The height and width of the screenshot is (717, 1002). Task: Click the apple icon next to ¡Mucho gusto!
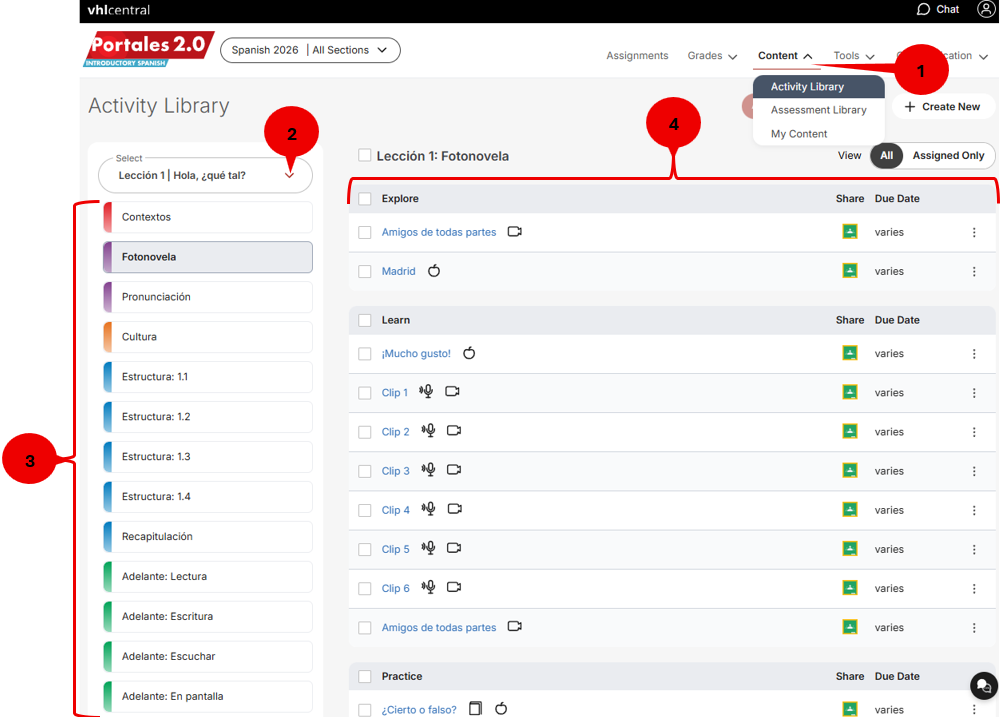pyautogui.click(x=469, y=353)
